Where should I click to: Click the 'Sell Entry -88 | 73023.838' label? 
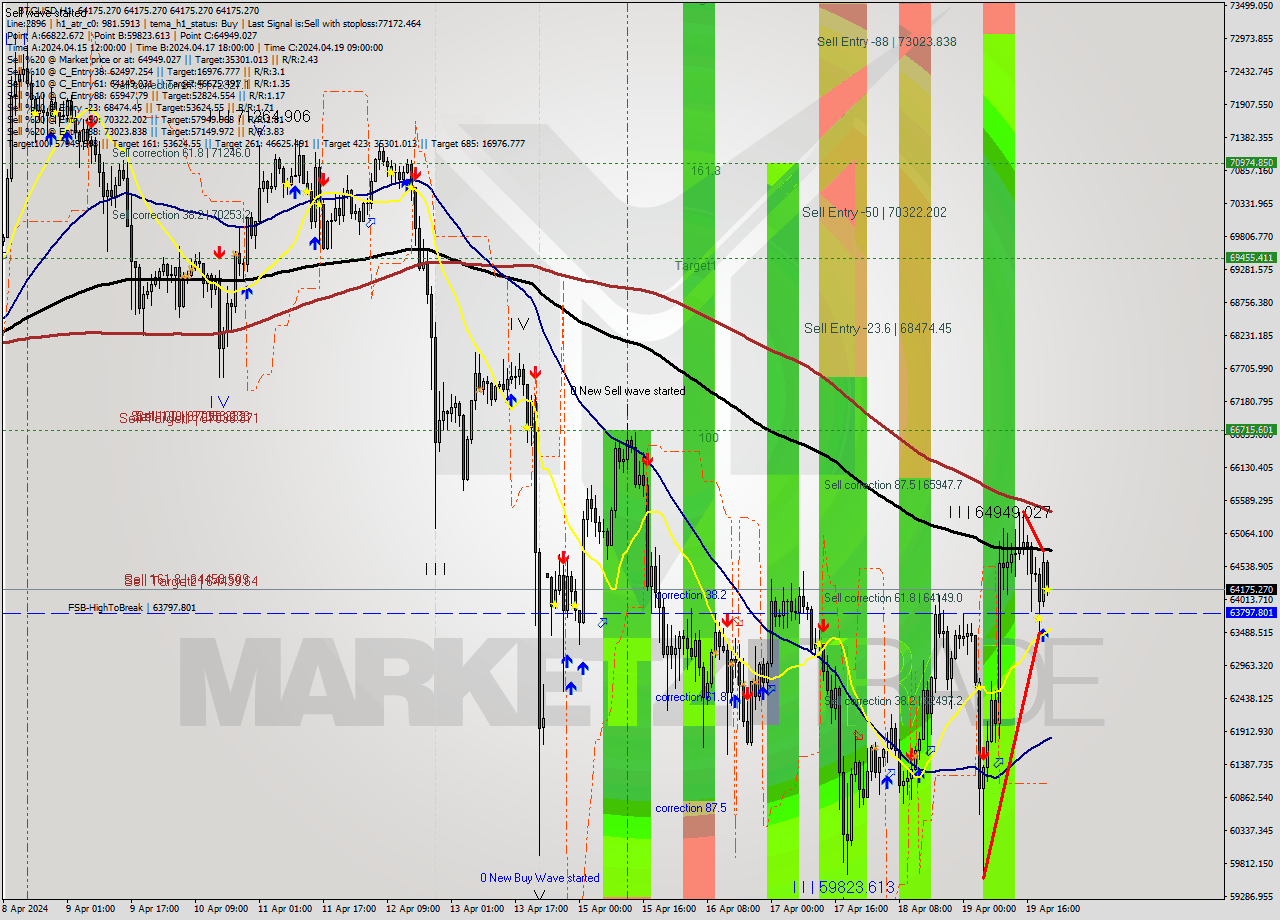tap(886, 42)
